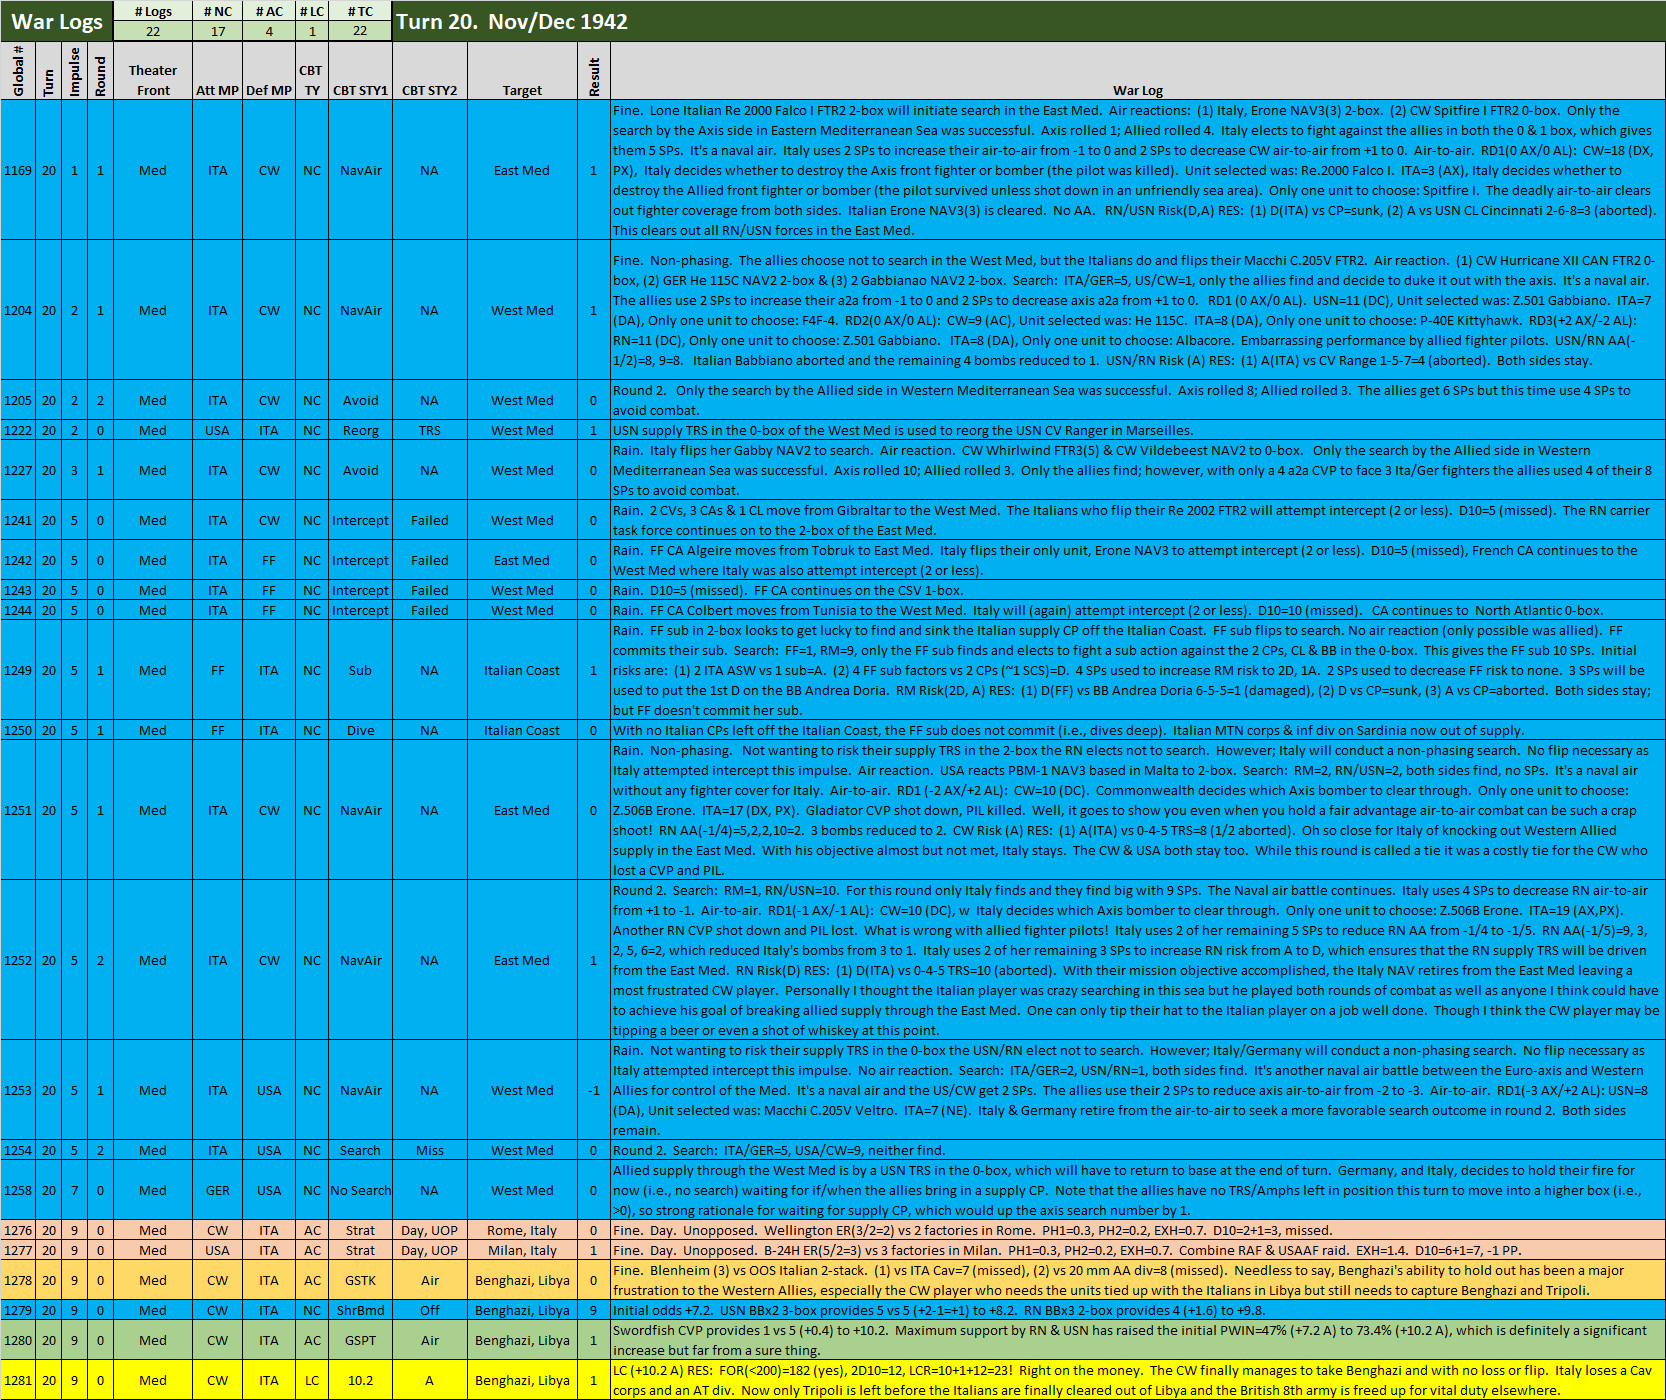Select the "Sub" combat style cell
This screenshot has height=1400, width=1666.
tap(360, 670)
